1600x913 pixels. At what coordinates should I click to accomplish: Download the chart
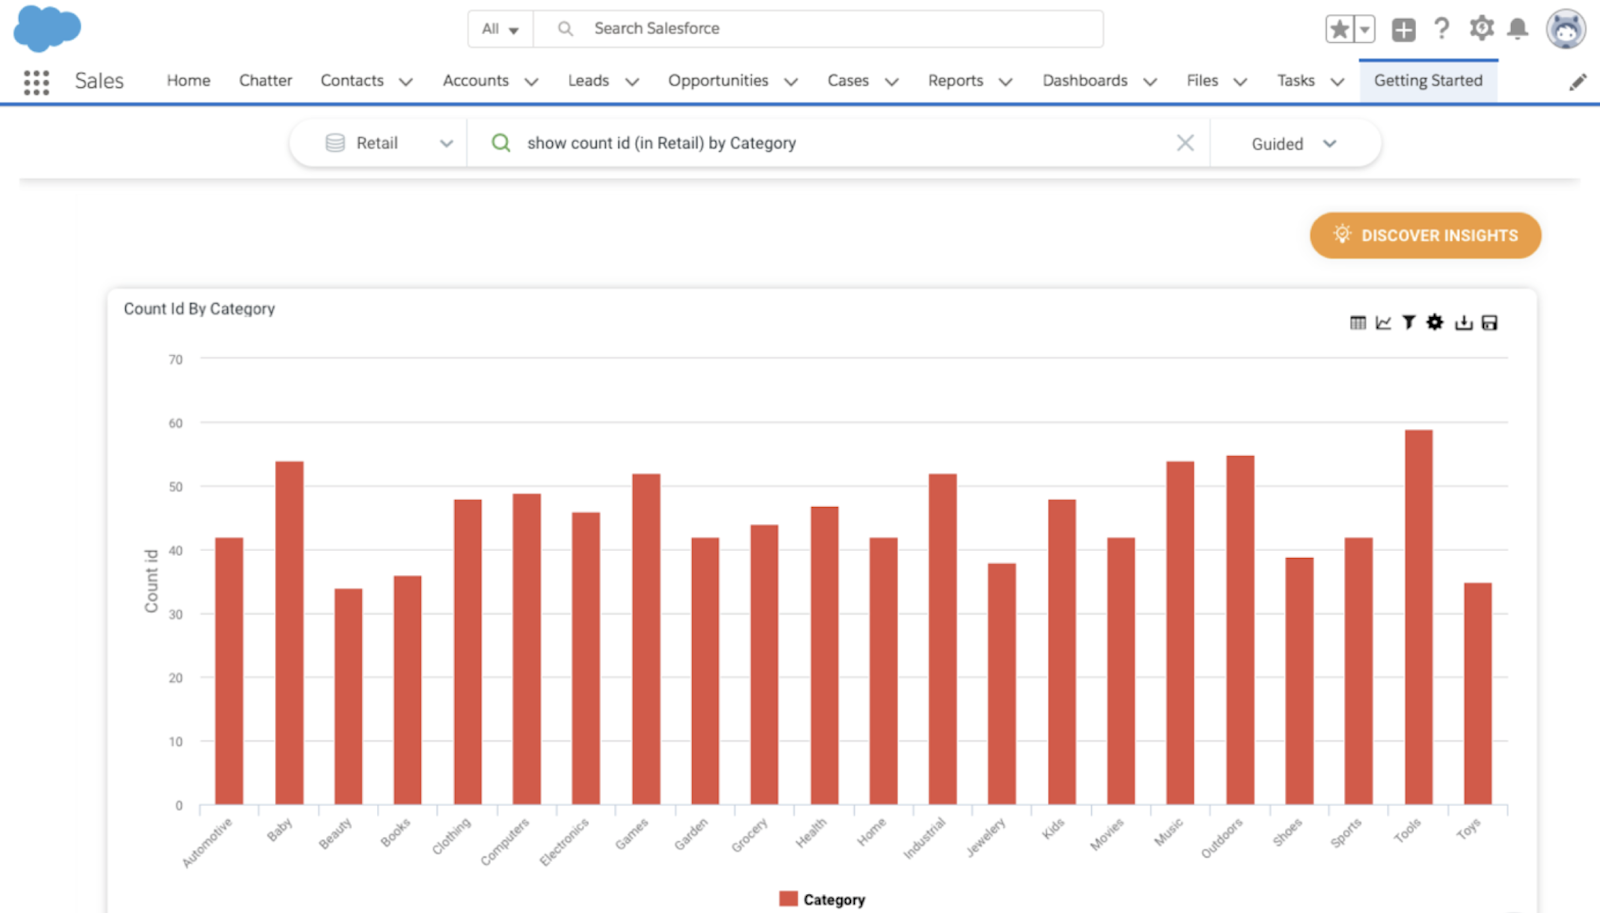click(1463, 322)
